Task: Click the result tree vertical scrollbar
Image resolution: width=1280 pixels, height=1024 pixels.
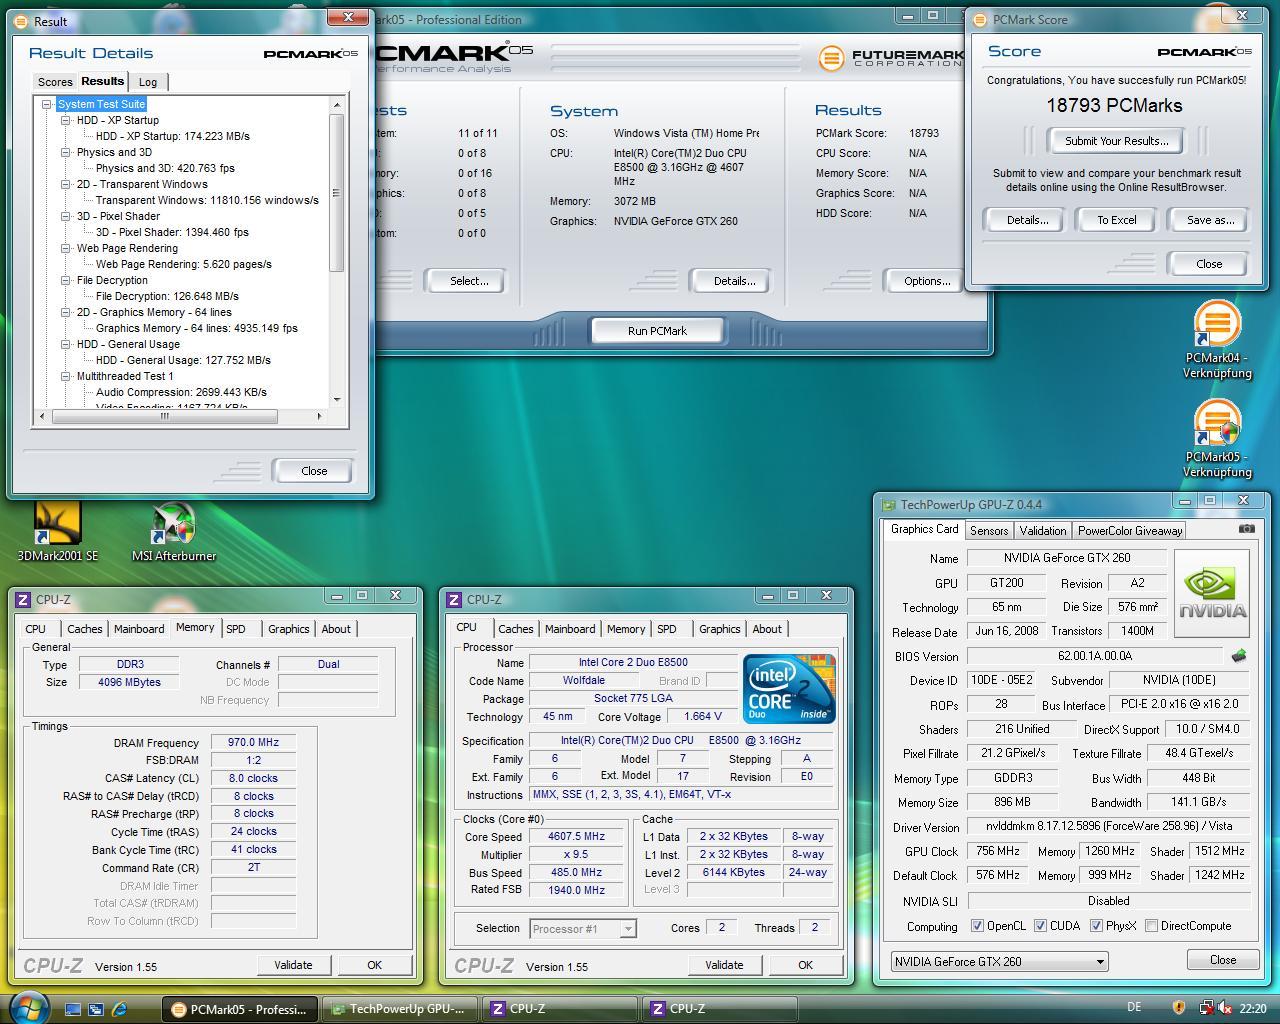Action: 336,192
